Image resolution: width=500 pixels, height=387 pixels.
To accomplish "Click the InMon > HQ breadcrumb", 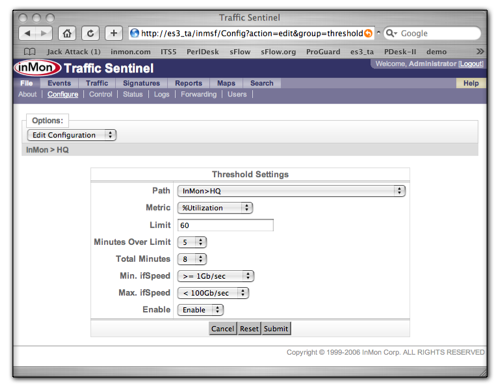I will (x=47, y=150).
